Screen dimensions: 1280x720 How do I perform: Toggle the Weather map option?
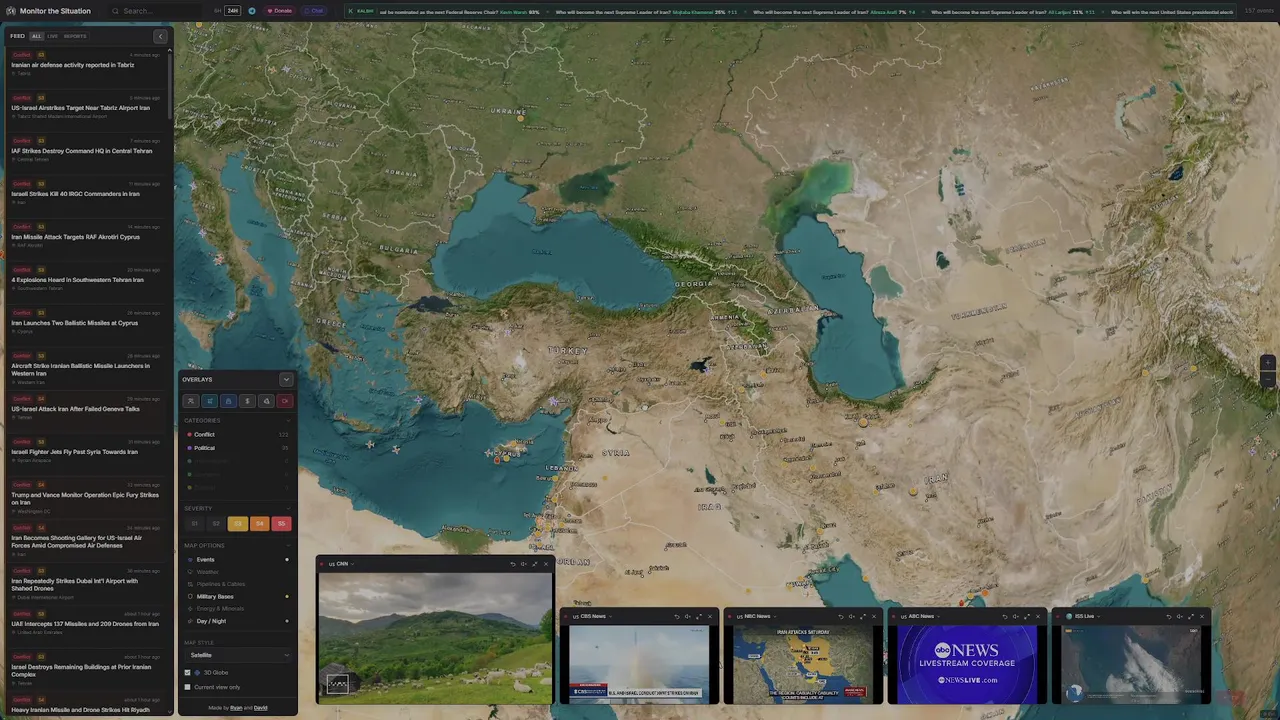[x=237, y=572]
